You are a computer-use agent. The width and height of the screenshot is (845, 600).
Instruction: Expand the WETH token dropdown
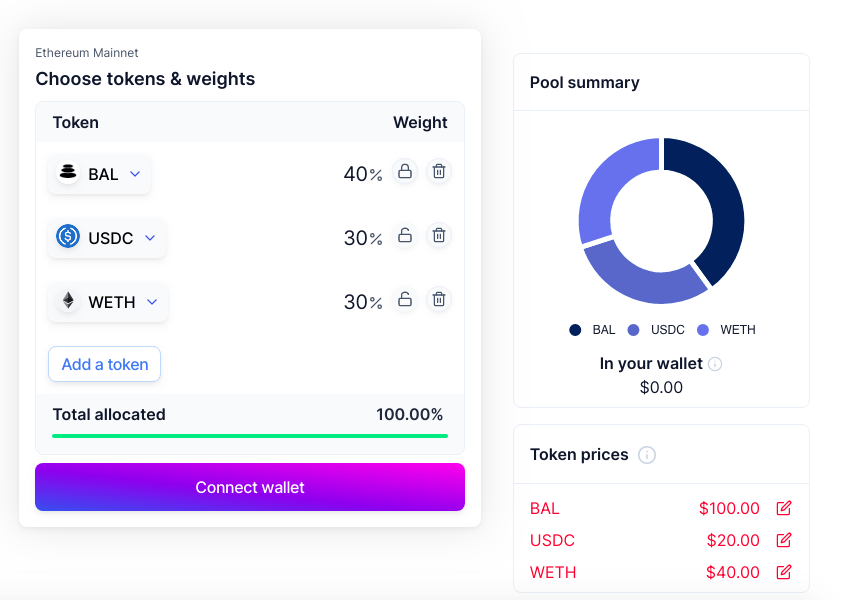pos(107,301)
